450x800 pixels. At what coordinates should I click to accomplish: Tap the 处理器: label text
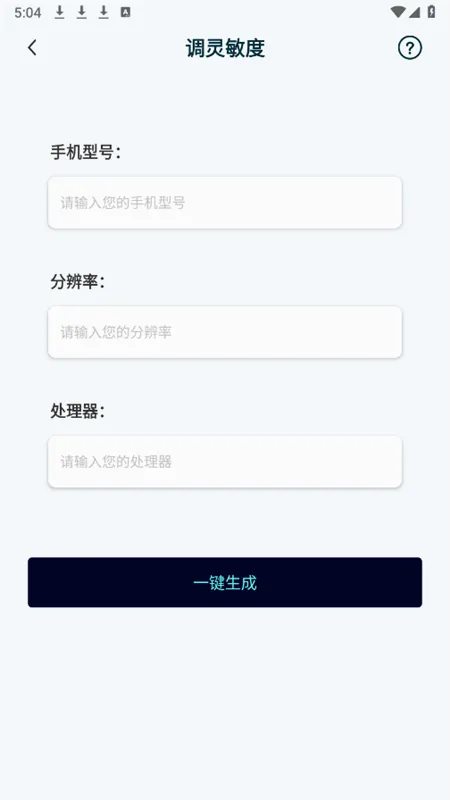pyautogui.click(x=77, y=411)
